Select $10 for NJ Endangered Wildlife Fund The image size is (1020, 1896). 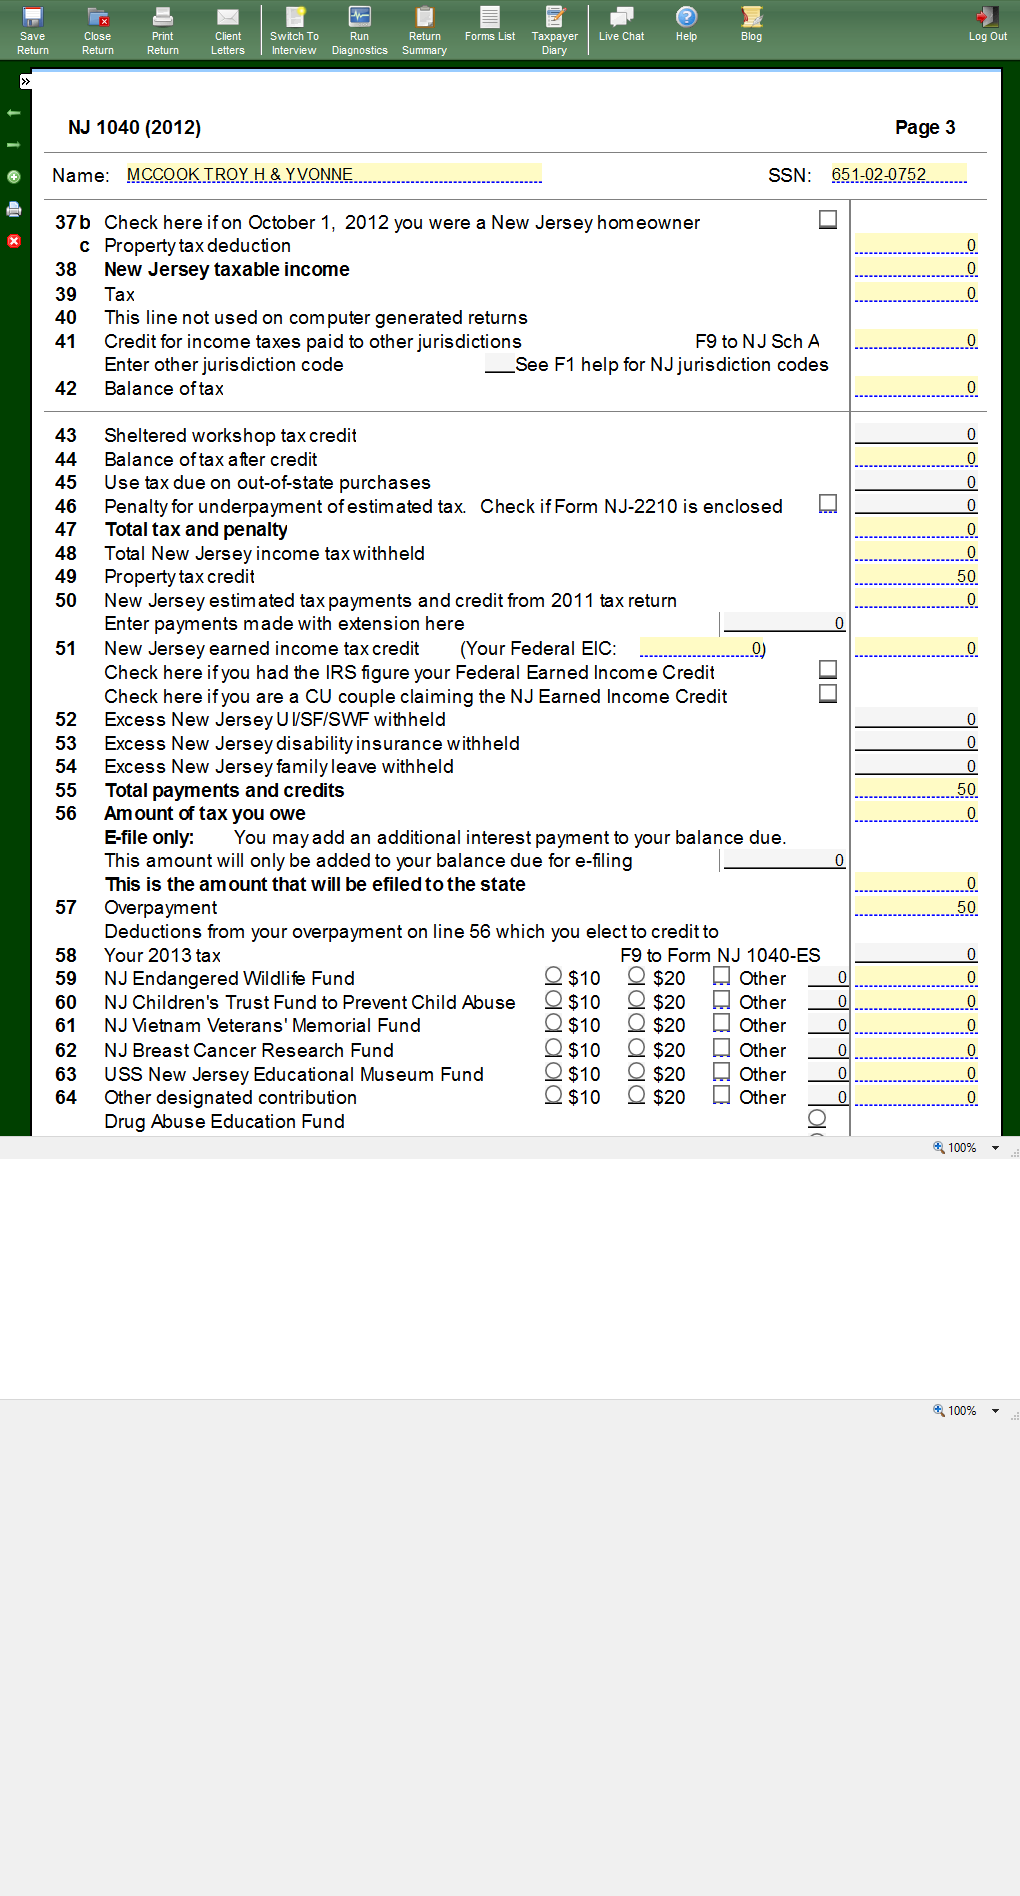tap(554, 975)
